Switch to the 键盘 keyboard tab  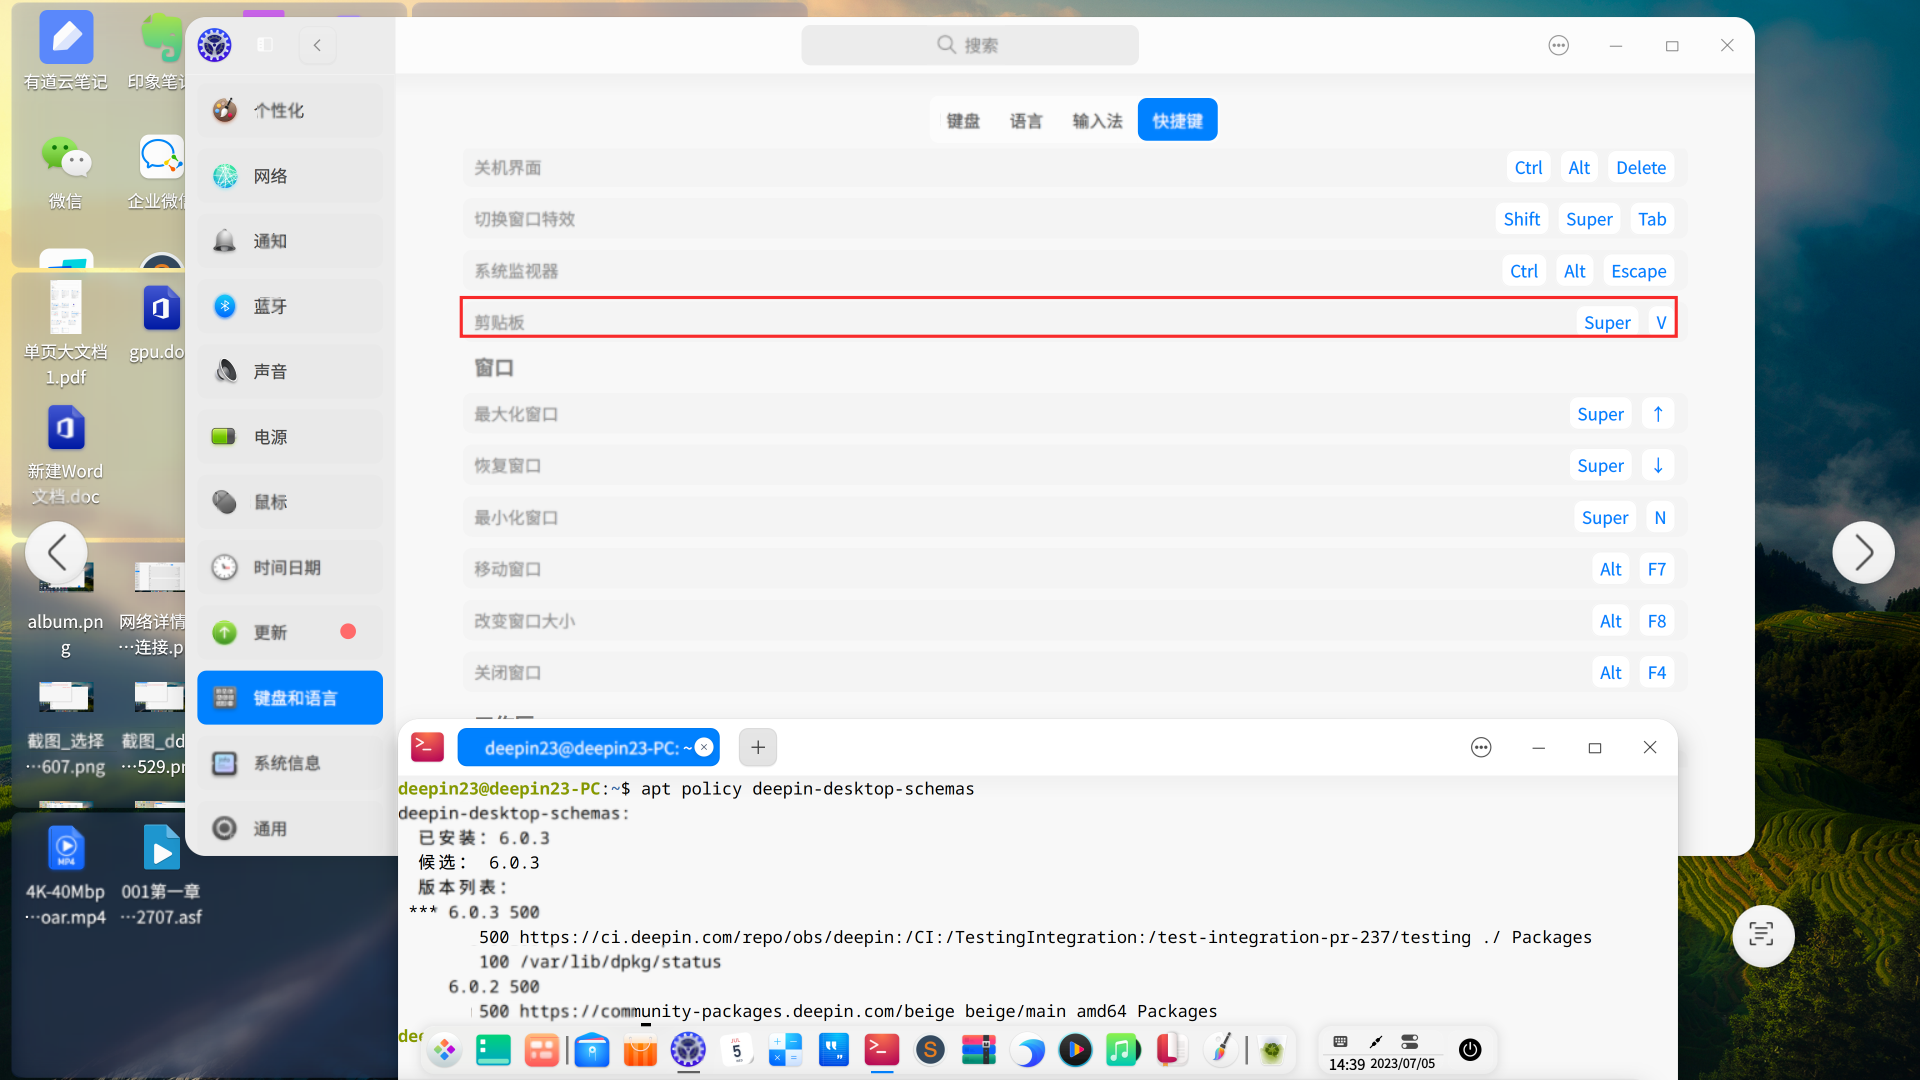click(x=963, y=119)
